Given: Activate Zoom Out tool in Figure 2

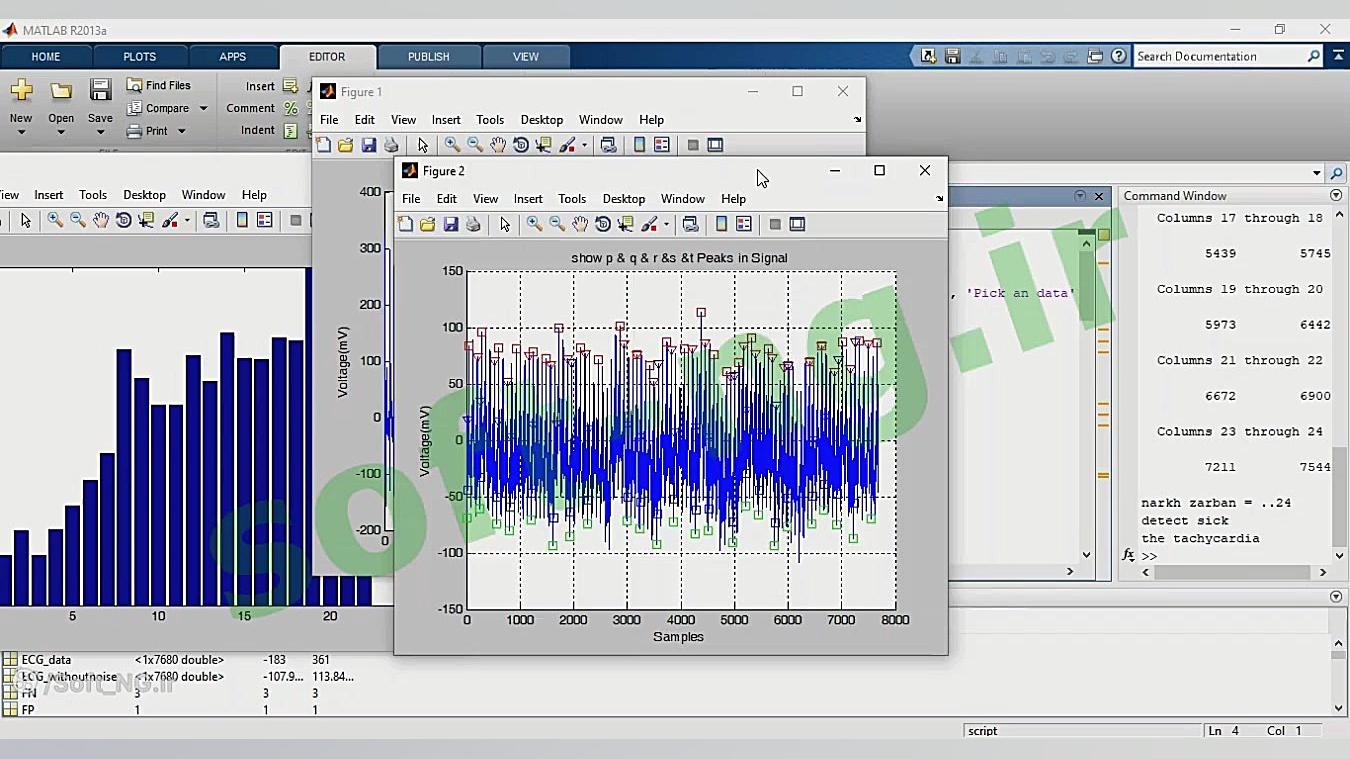Looking at the screenshot, I should click(x=557, y=224).
